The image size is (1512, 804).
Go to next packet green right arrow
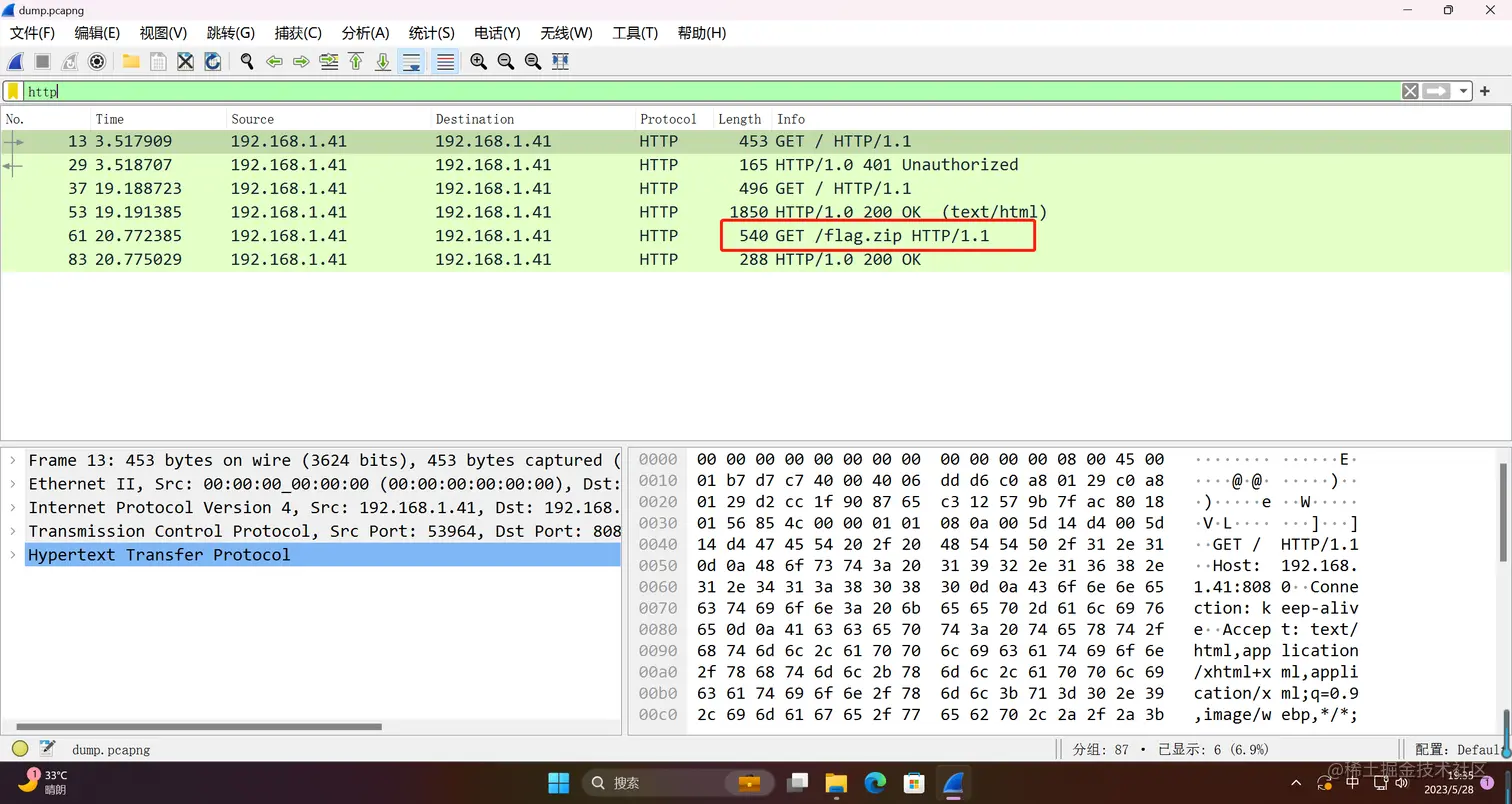[301, 62]
